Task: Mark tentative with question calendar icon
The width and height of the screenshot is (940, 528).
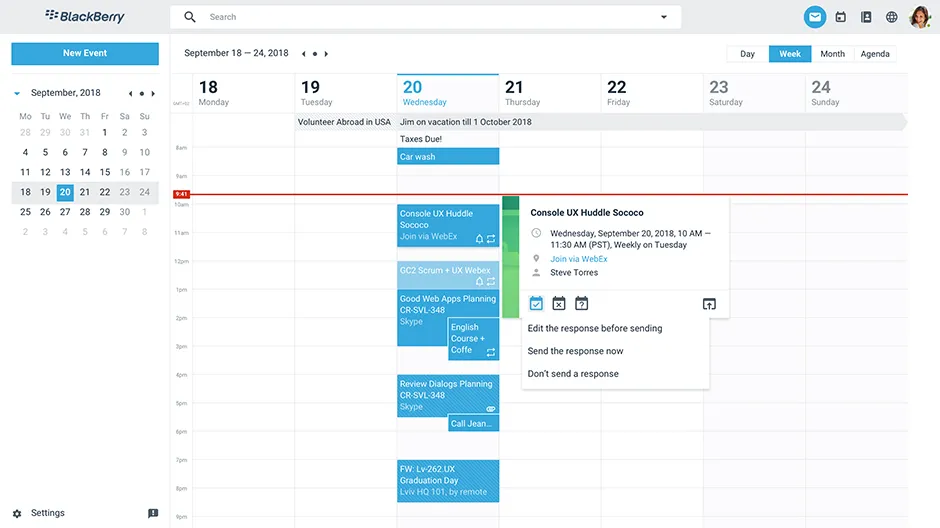Action: (x=582, y=304)
